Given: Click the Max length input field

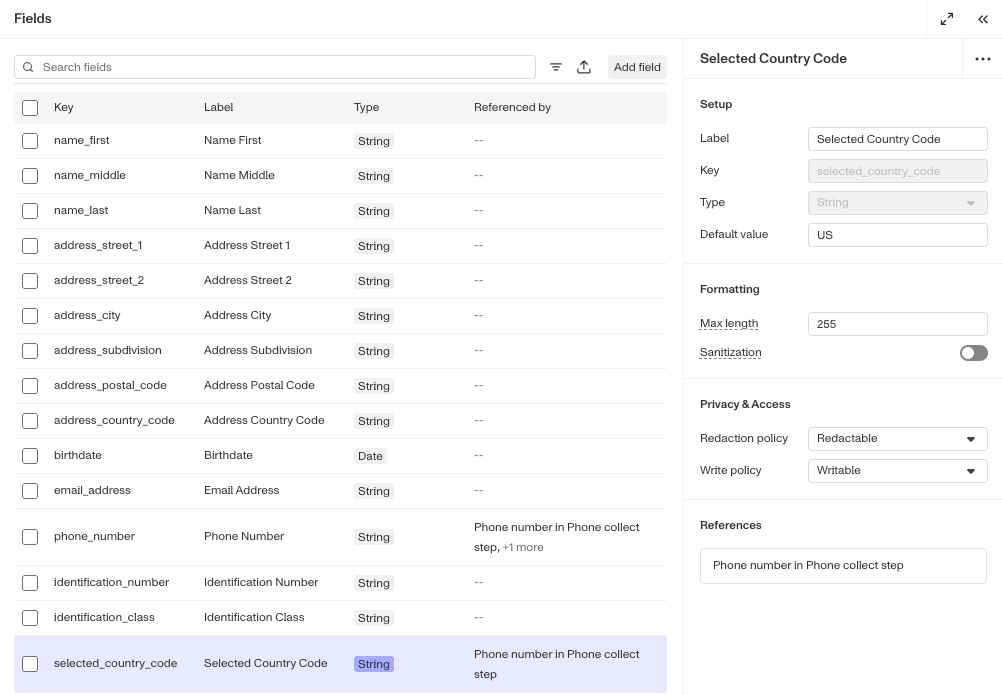Looking at the screenshot, I should 897,324.
